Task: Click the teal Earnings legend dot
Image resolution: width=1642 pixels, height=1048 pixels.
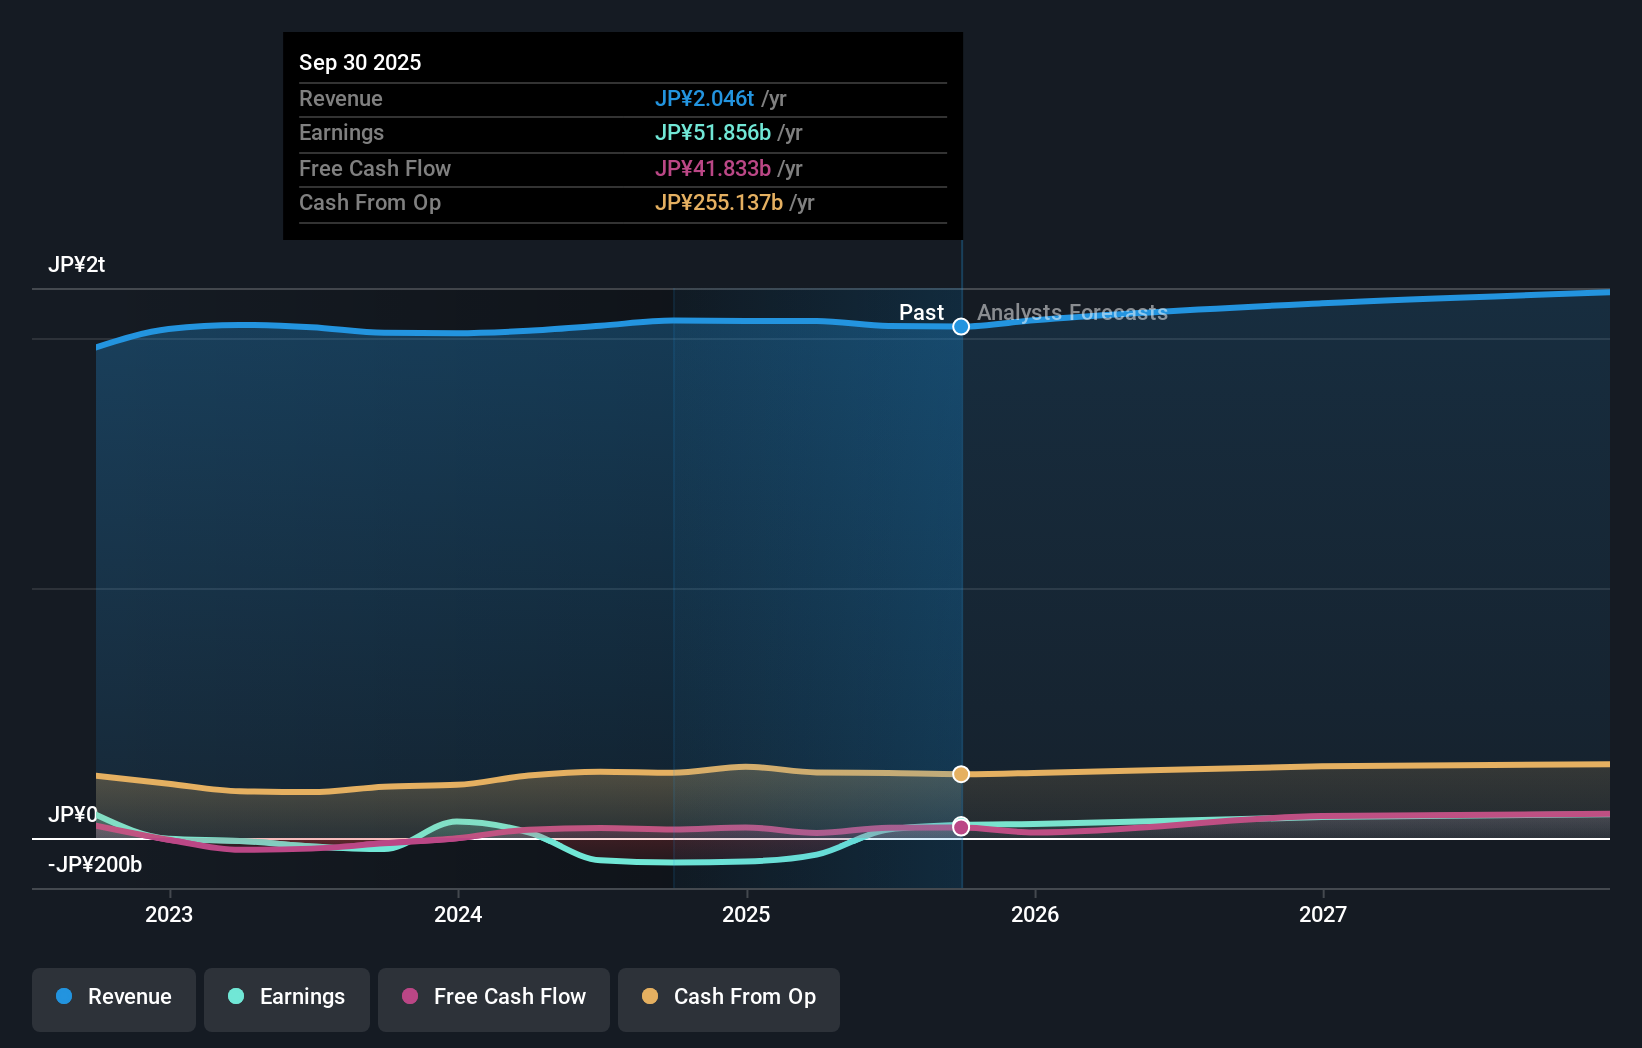Action: point(234,997)
